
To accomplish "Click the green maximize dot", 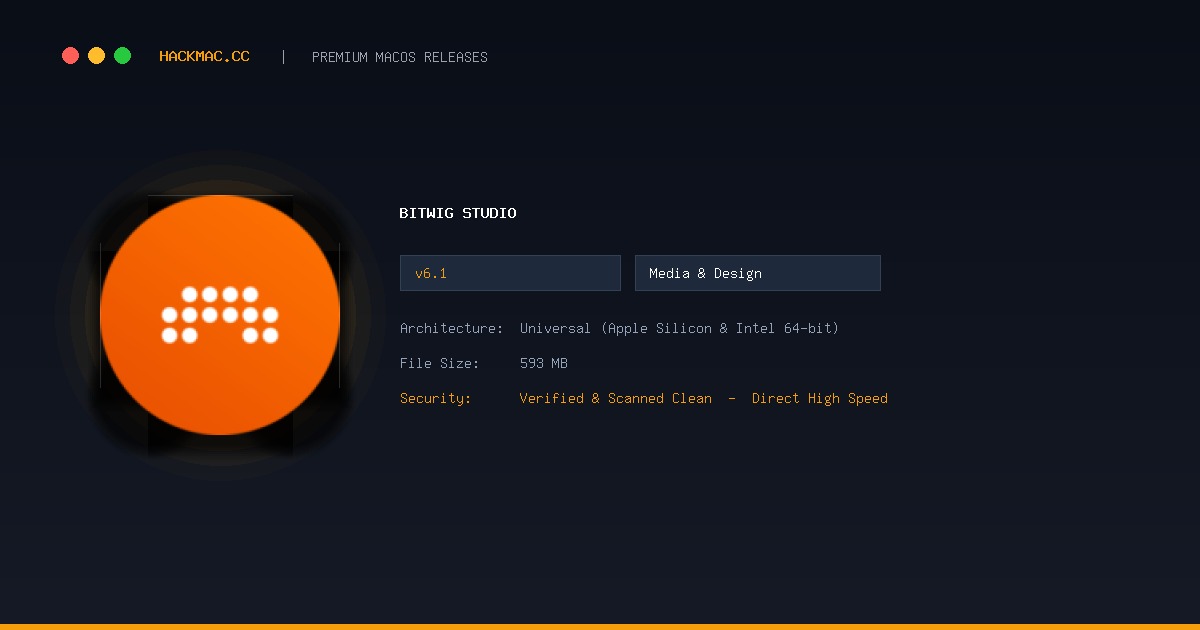I will (x=122, y=56).
